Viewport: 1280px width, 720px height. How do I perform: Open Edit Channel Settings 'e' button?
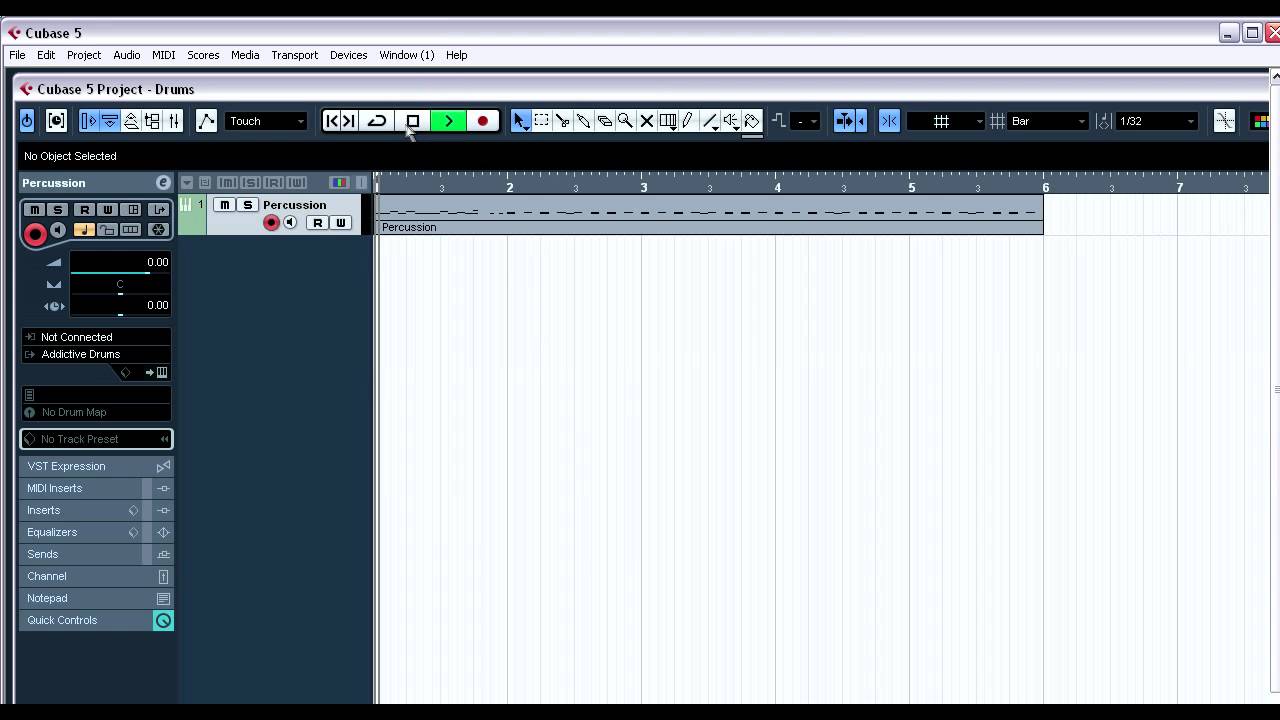click(163, 183)
